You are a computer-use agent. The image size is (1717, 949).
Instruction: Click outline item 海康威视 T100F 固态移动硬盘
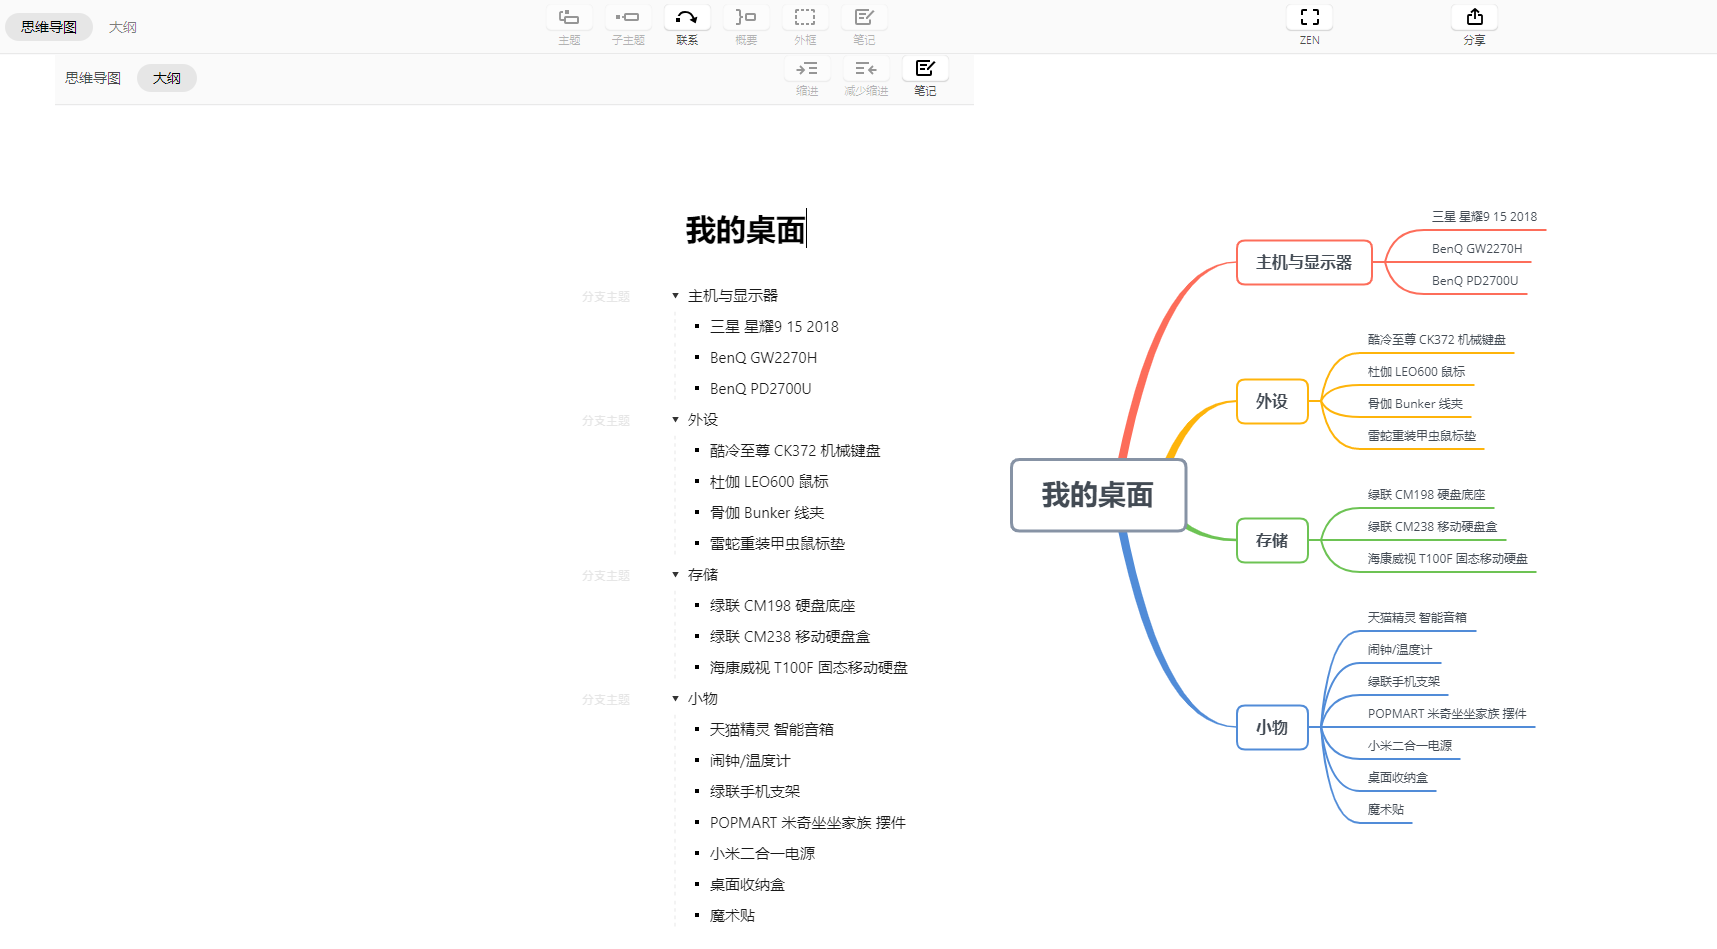tap(809, 668)
